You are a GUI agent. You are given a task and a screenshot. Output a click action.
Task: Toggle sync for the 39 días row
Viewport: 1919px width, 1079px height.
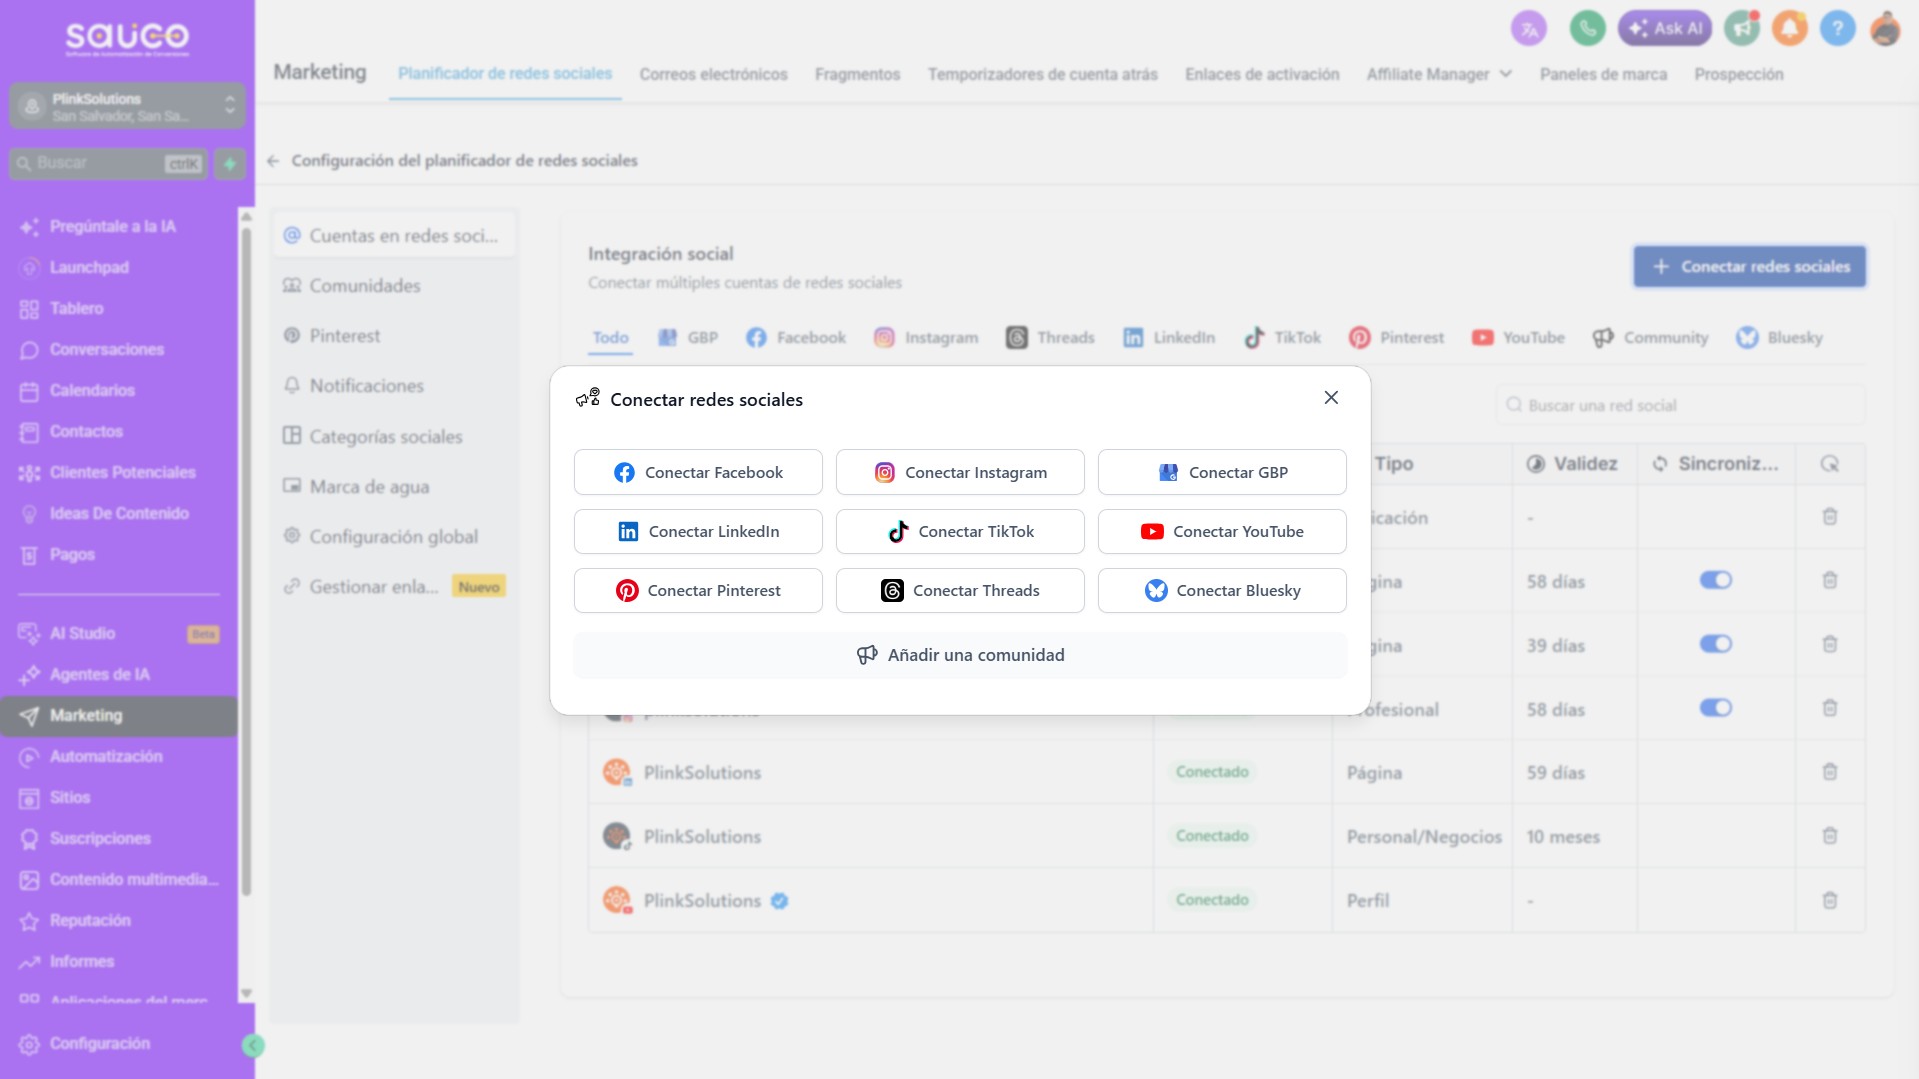pos(1716,644)
